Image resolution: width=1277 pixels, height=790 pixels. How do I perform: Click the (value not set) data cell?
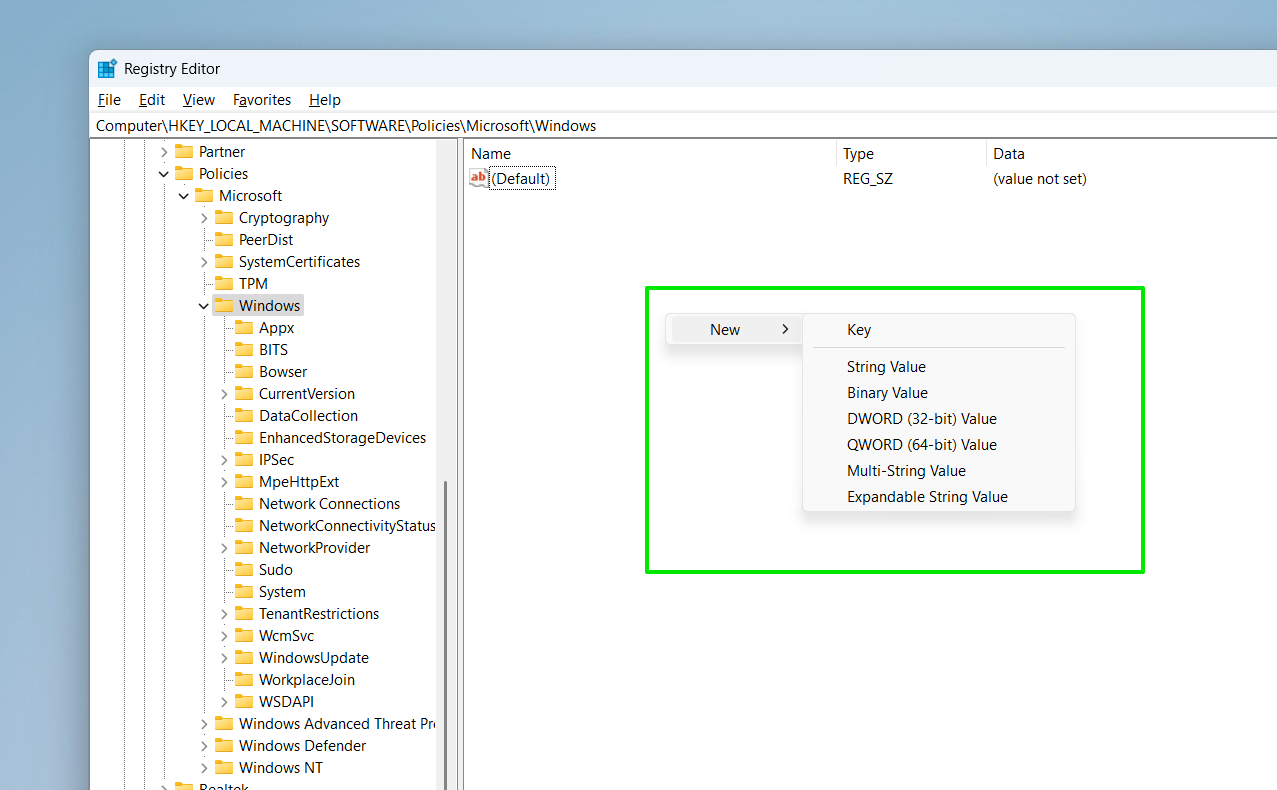[1040, 179]
